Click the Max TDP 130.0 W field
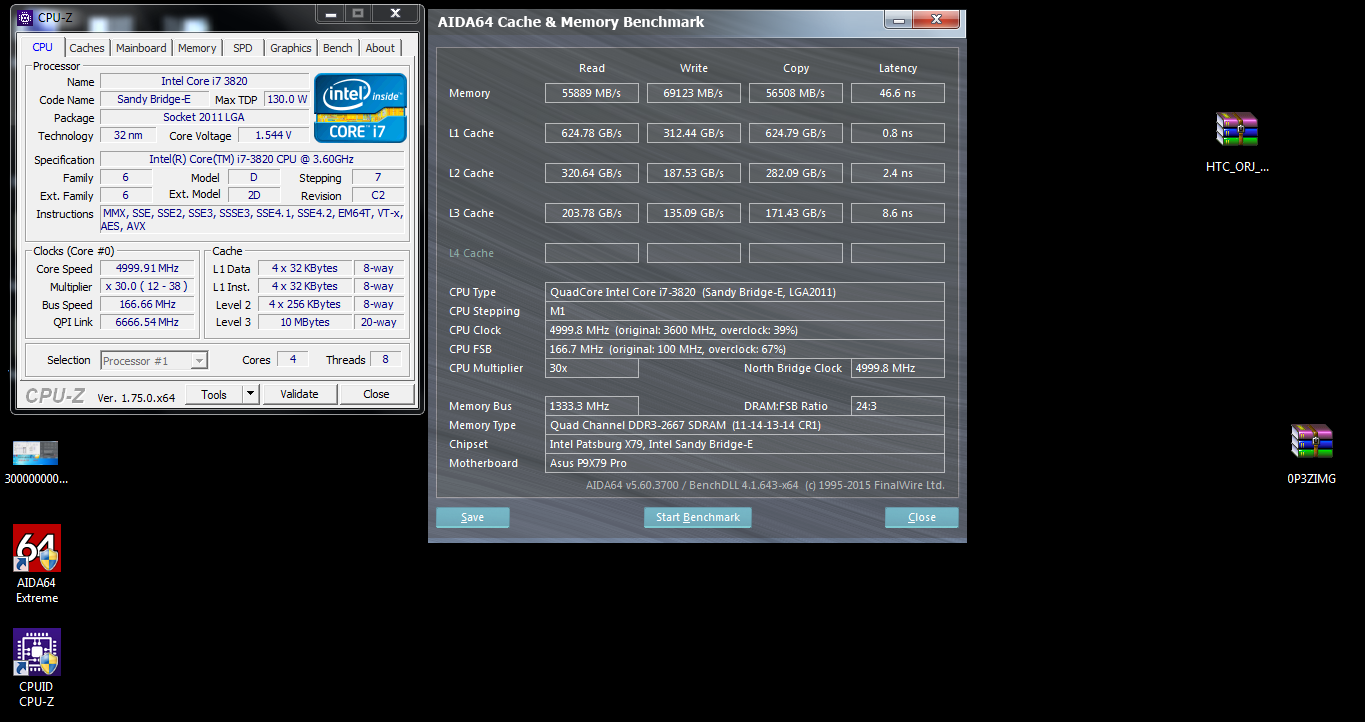The width and height of the screenshot is (1365, 722). (287, 99)
